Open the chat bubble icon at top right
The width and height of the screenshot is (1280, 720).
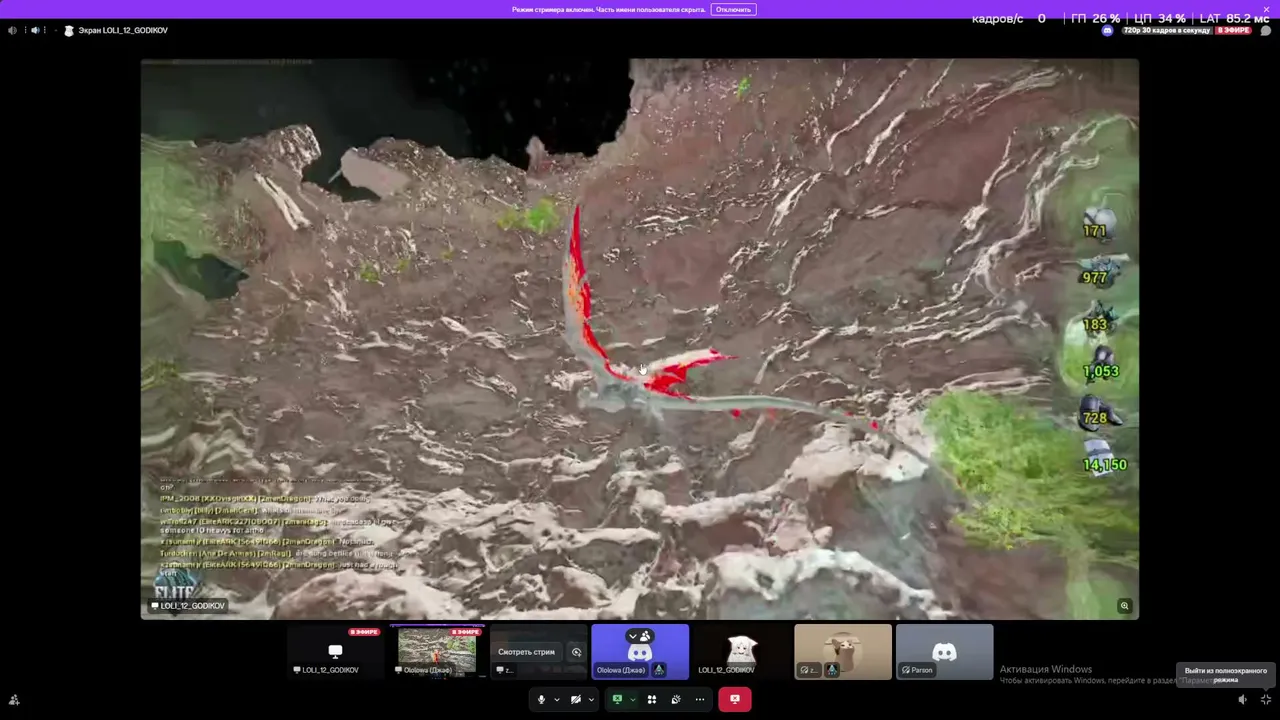click(1265, 30)
